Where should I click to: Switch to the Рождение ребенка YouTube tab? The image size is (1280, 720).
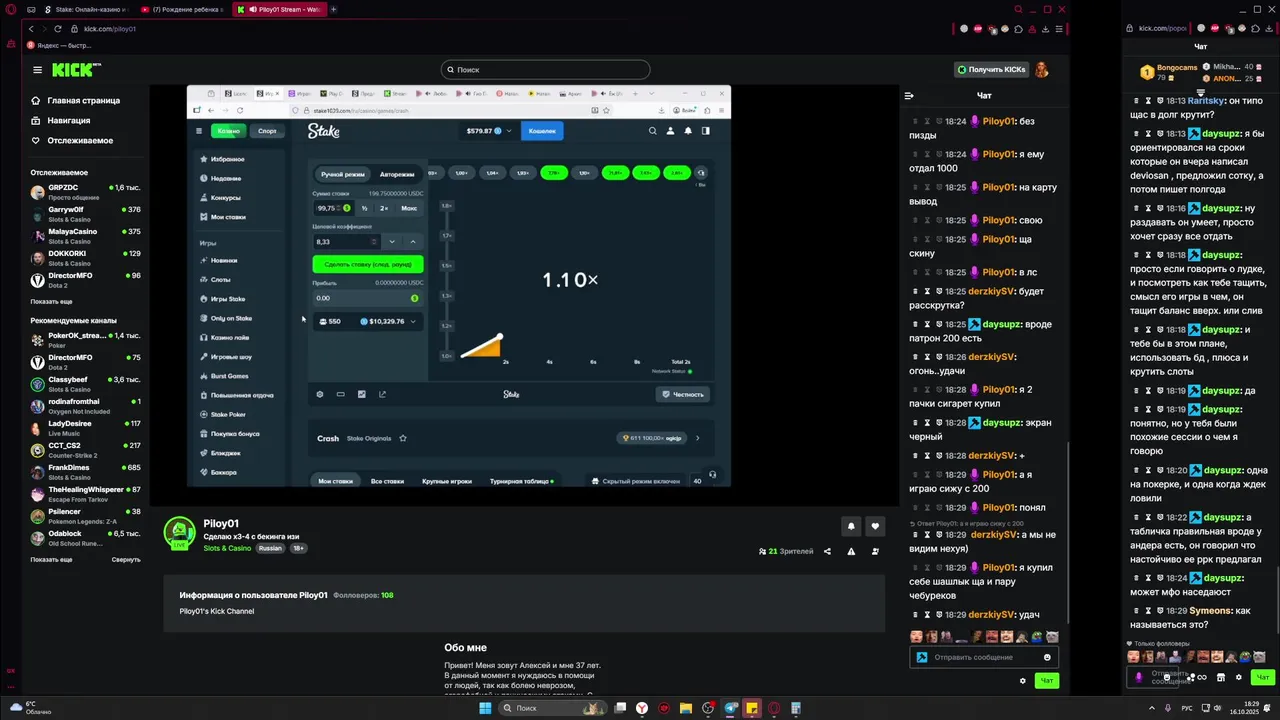point(183,9)
